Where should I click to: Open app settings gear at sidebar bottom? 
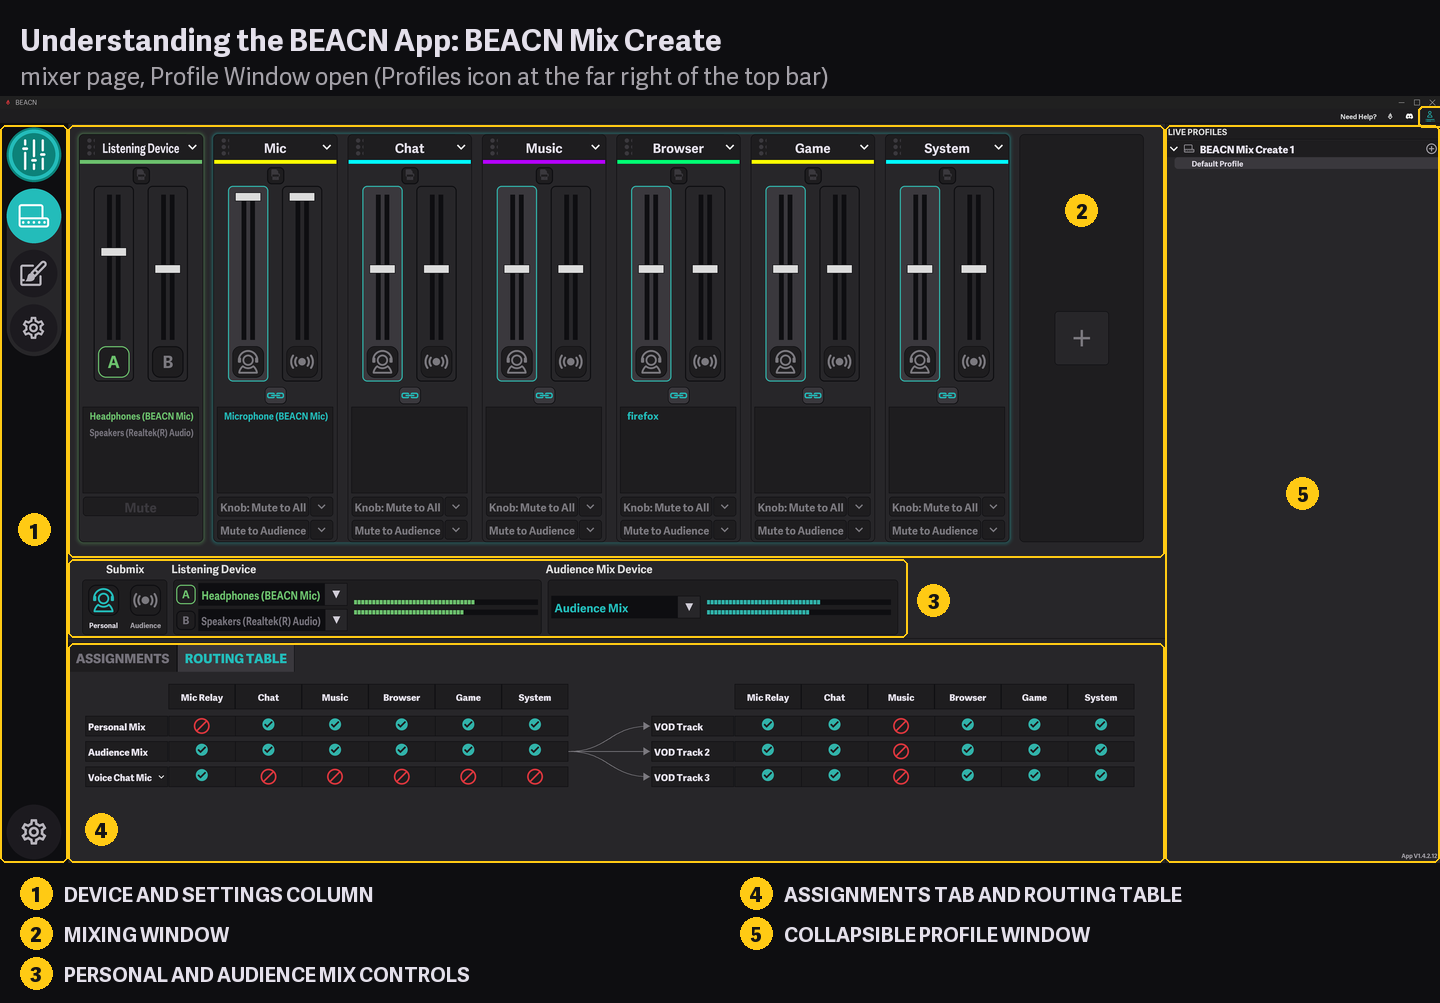point(34,831)
